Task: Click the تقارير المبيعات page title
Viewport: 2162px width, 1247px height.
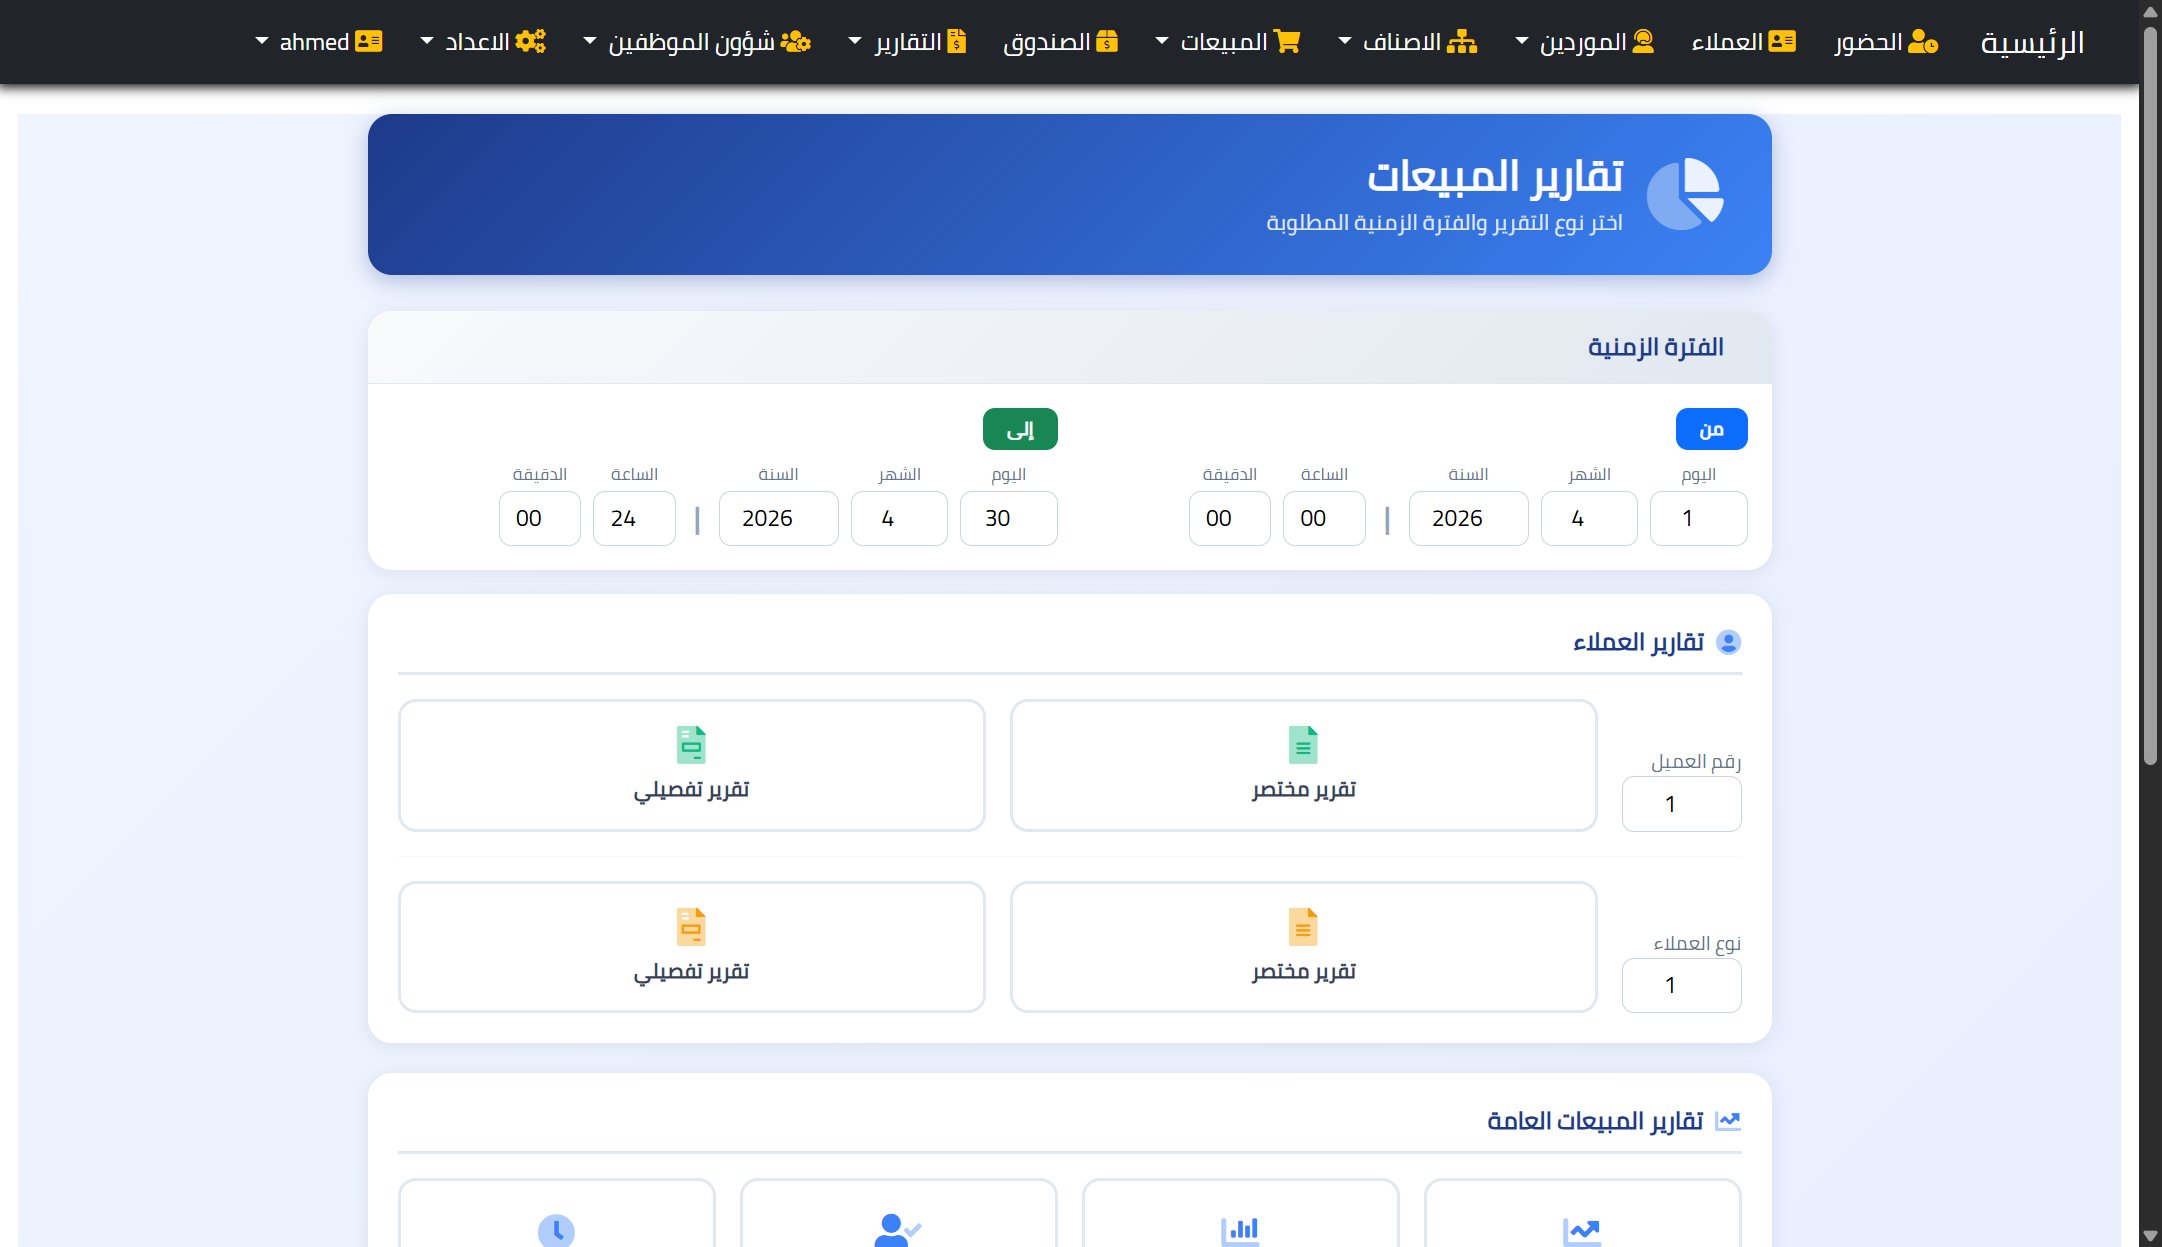Action: point(1495,176)
